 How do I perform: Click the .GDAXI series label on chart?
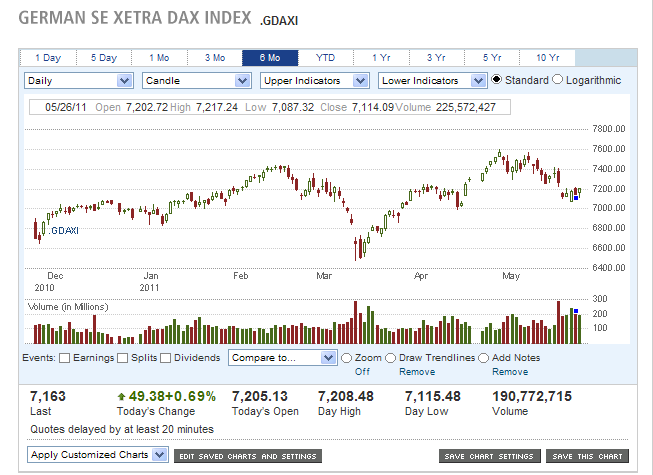click(63, 231)
